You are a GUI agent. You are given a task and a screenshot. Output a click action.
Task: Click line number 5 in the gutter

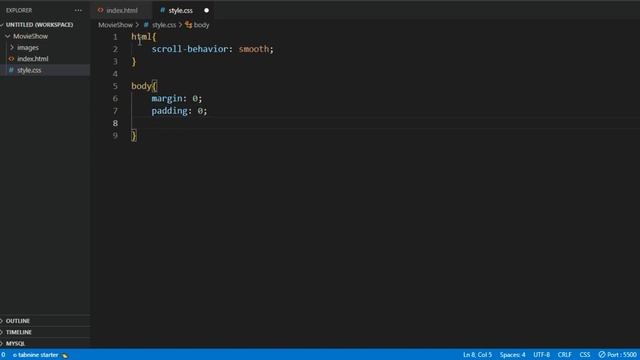pos(115,86)
